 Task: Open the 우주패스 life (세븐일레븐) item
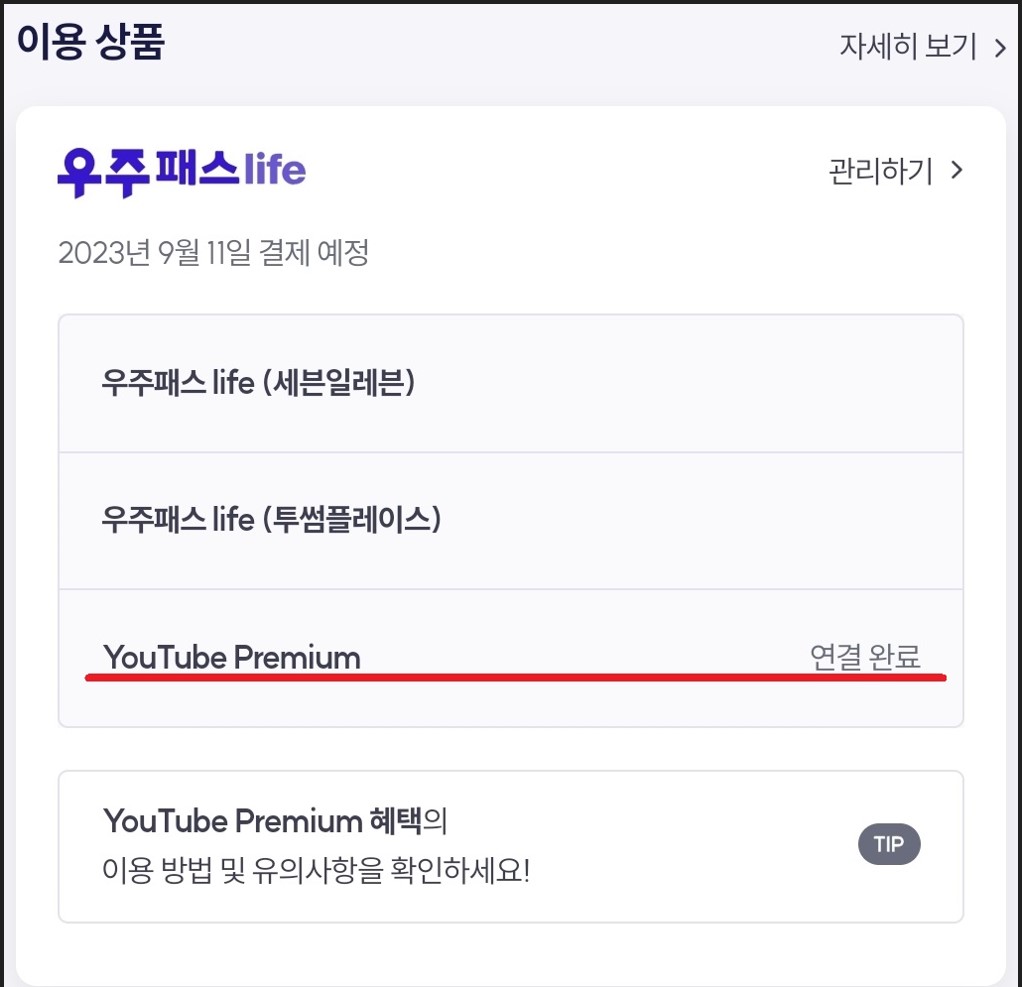[511, 383]
